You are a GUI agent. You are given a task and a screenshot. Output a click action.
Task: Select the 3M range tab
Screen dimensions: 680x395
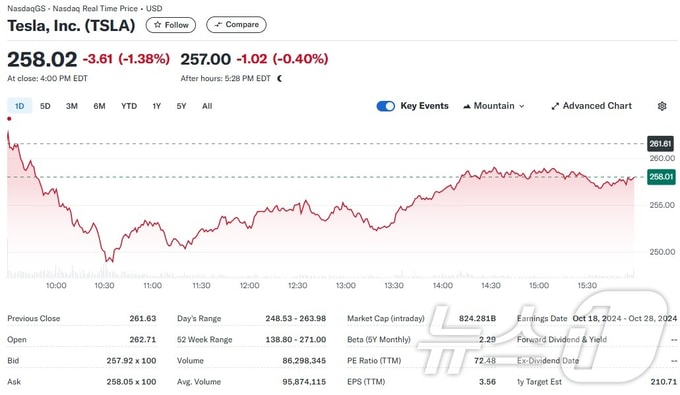[x=72, y=106]
